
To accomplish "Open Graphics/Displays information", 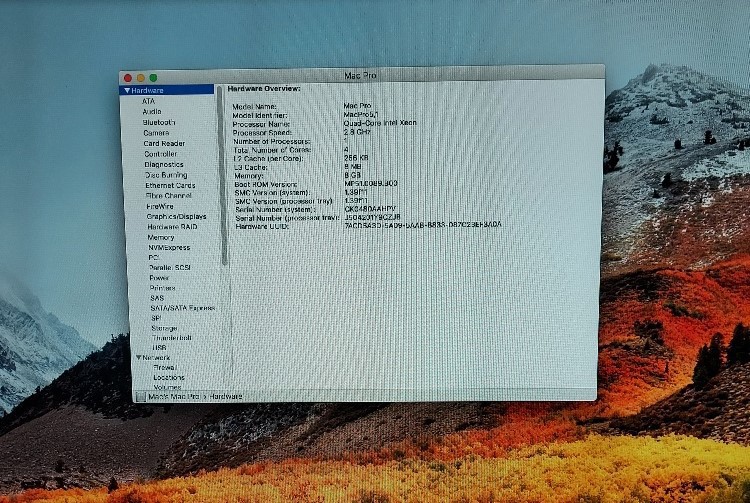I will (176, 217).
